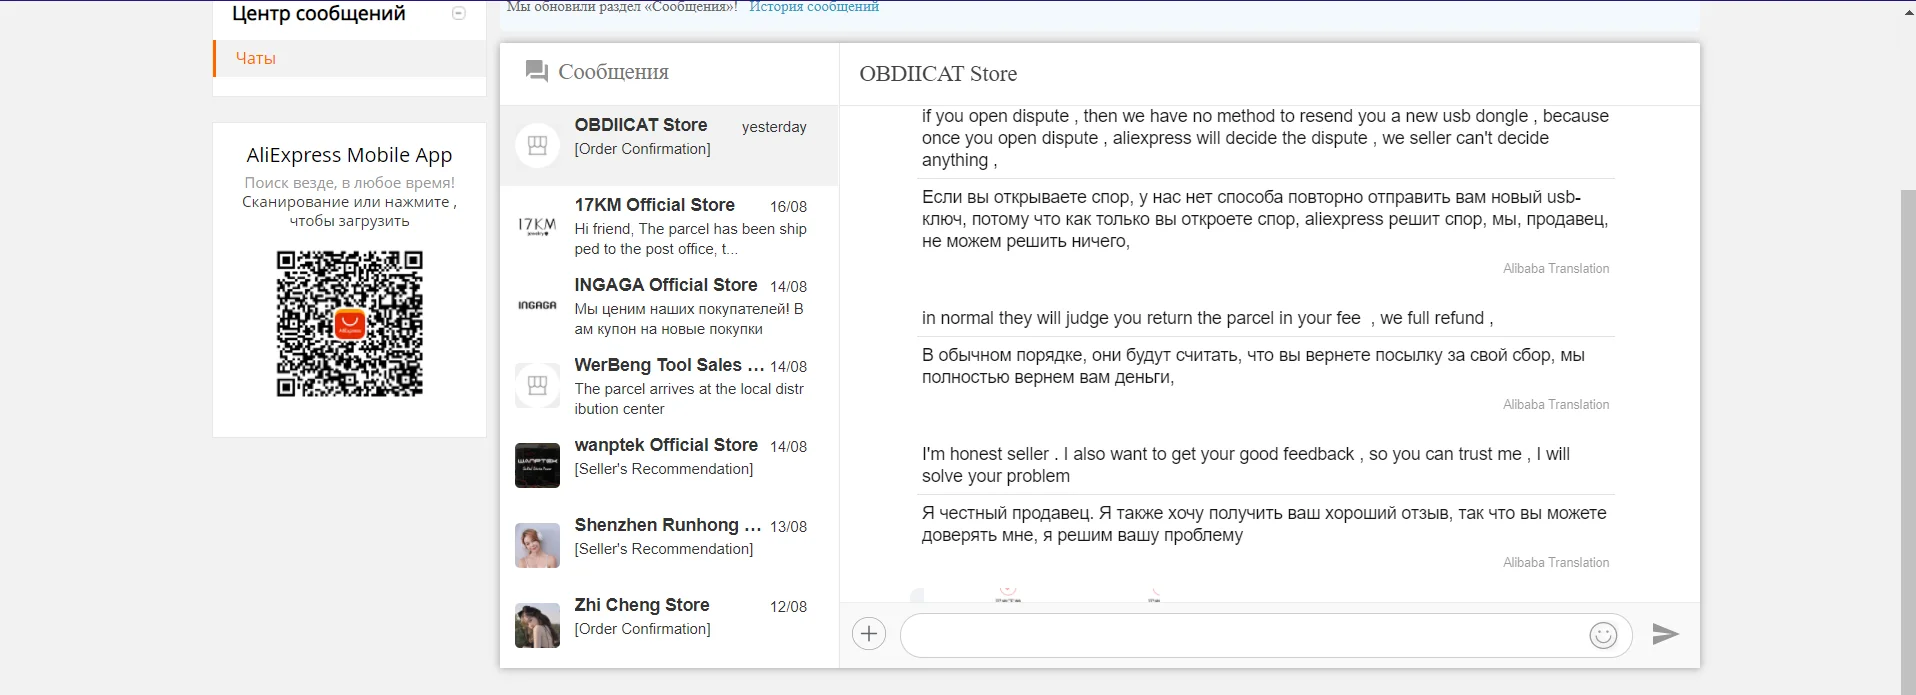Click 'yesterday' timestamp on OBDIICAT chat

pyautogui.click(x=774, y=127)
